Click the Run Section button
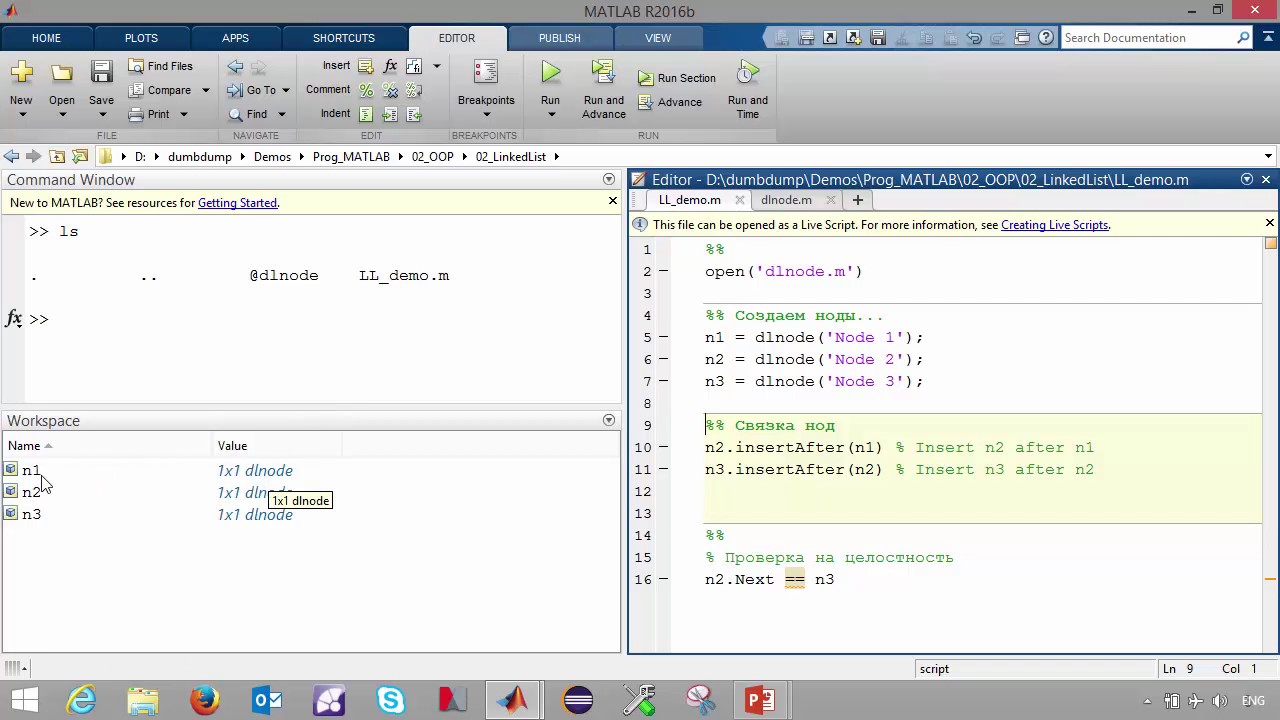The image size is (1280, 720). point(677,78)
